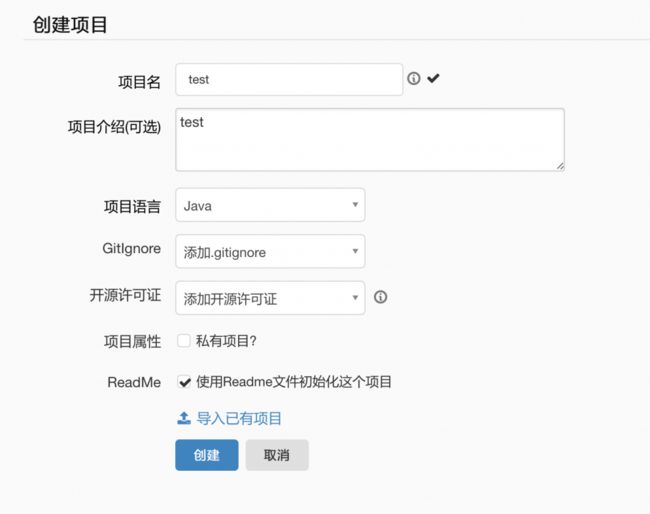Click into the 项目介绍 description textarea
The height and width of the screenshot is (514, 650).
370,140
